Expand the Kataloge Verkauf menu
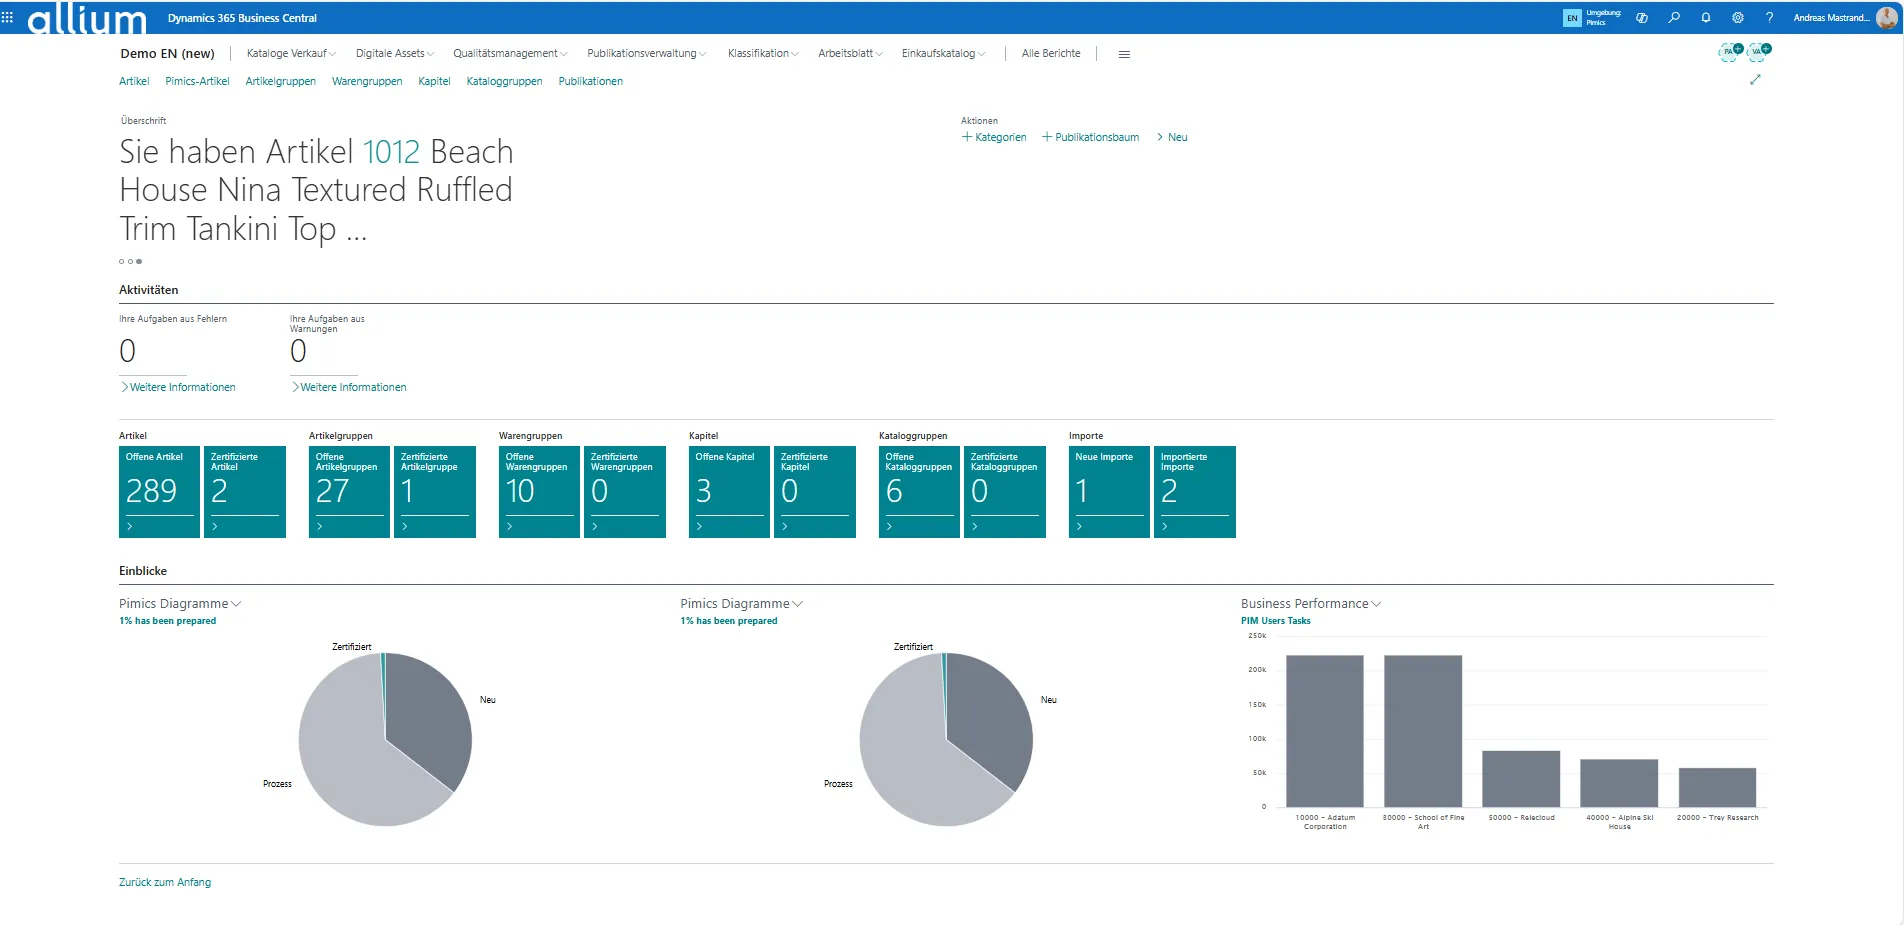The height and width of the screenshot is (925, 1904). click(291, 54)
